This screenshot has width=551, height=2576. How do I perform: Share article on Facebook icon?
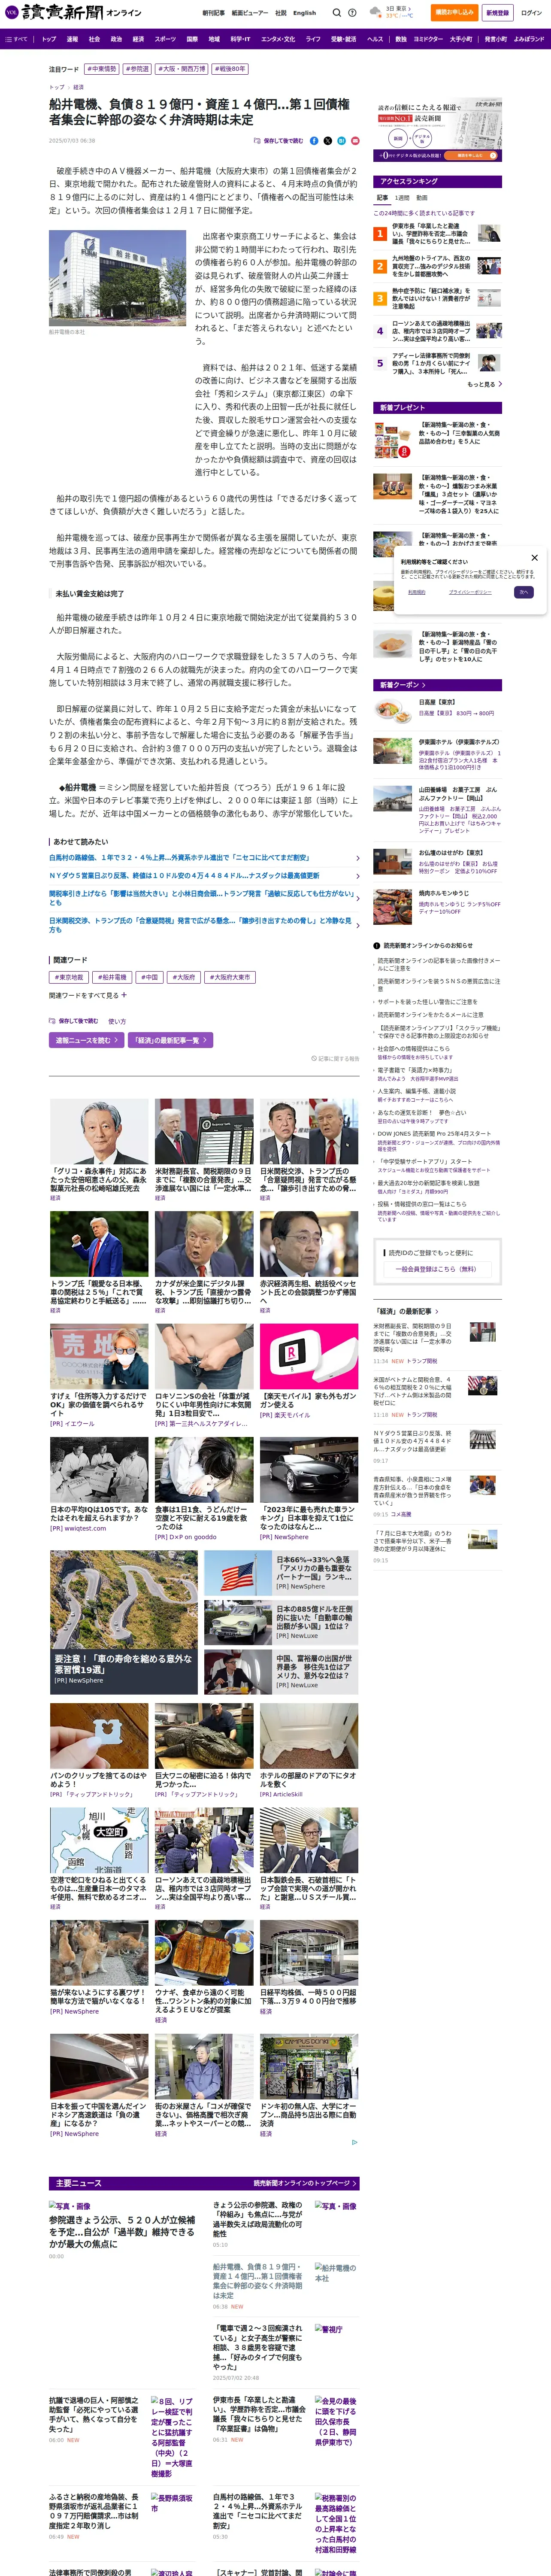click(x=314, y=141)
